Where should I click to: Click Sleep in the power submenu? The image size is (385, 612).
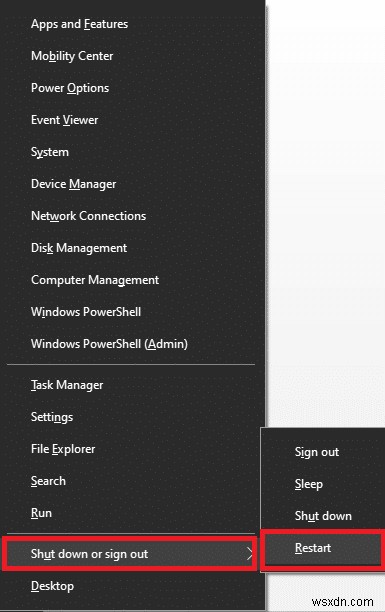(308, 484)
